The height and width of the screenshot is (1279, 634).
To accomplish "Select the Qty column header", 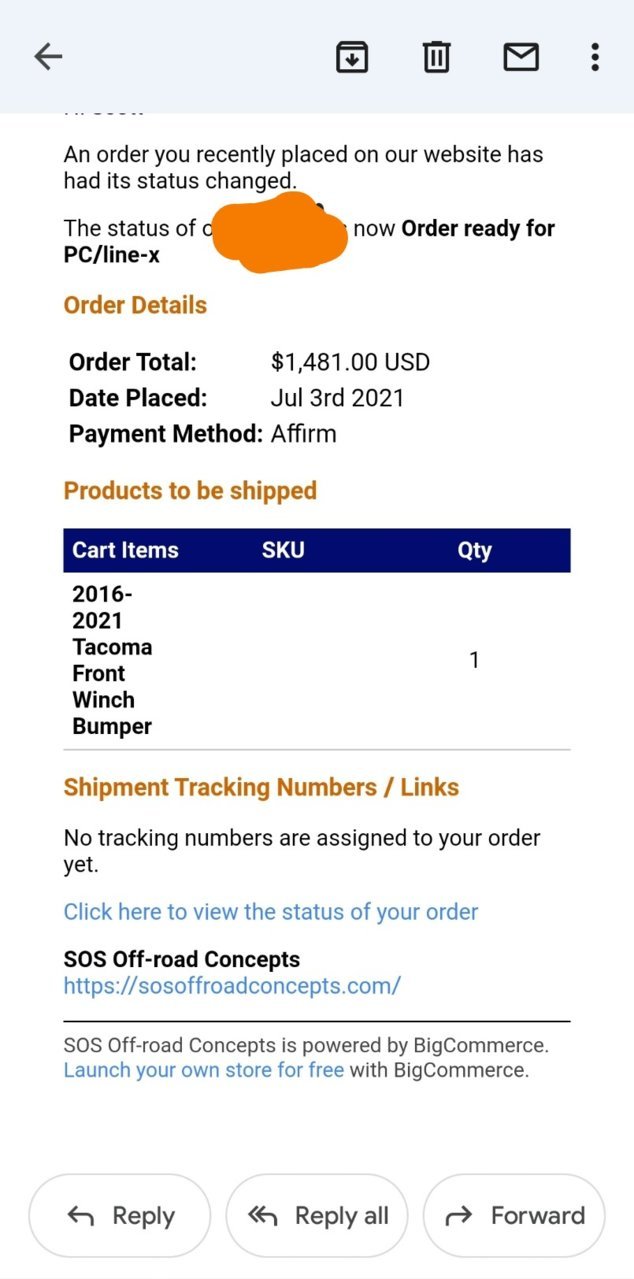I will click(x=474, y=550).
